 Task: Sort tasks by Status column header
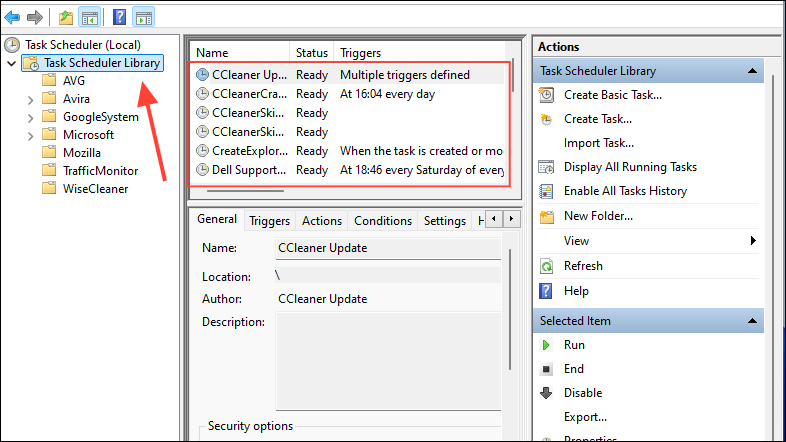[x=311, y=53]
